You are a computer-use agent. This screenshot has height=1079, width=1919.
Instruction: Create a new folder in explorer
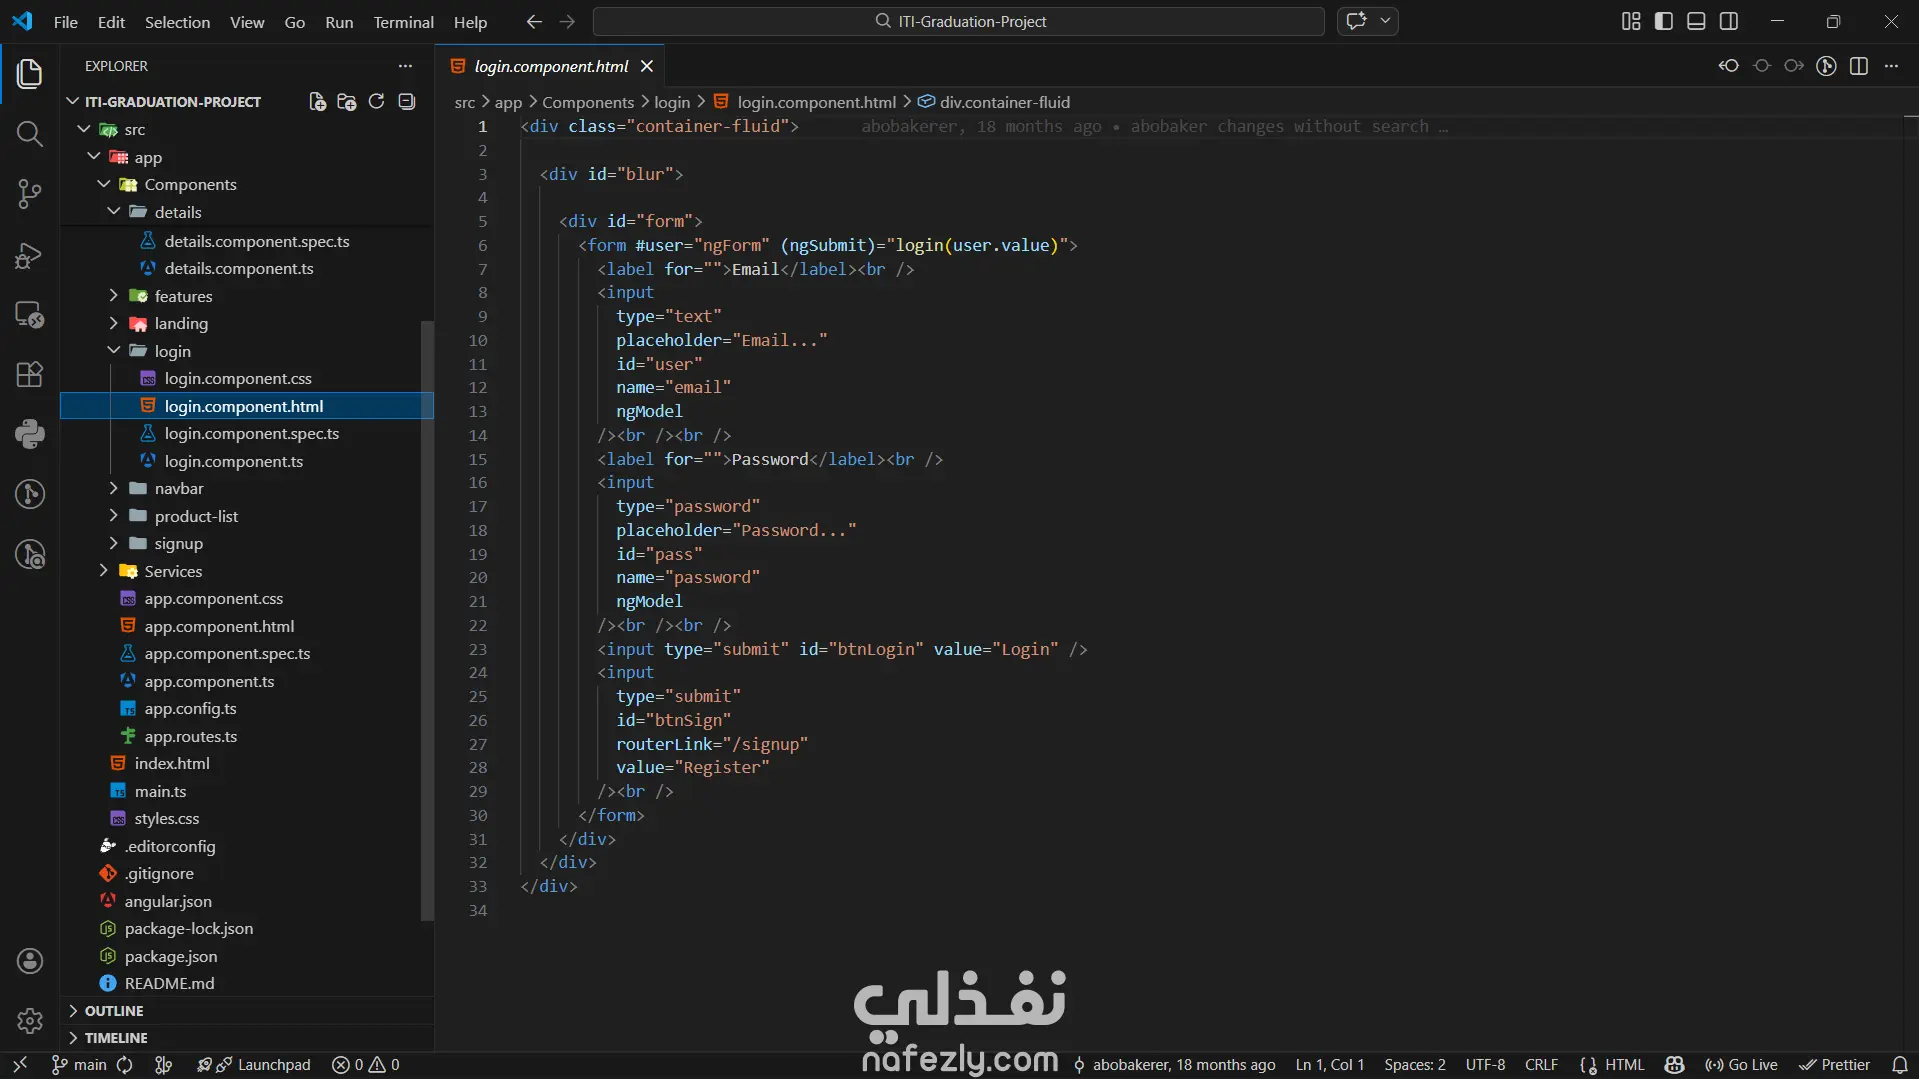[x=347, y=101]
